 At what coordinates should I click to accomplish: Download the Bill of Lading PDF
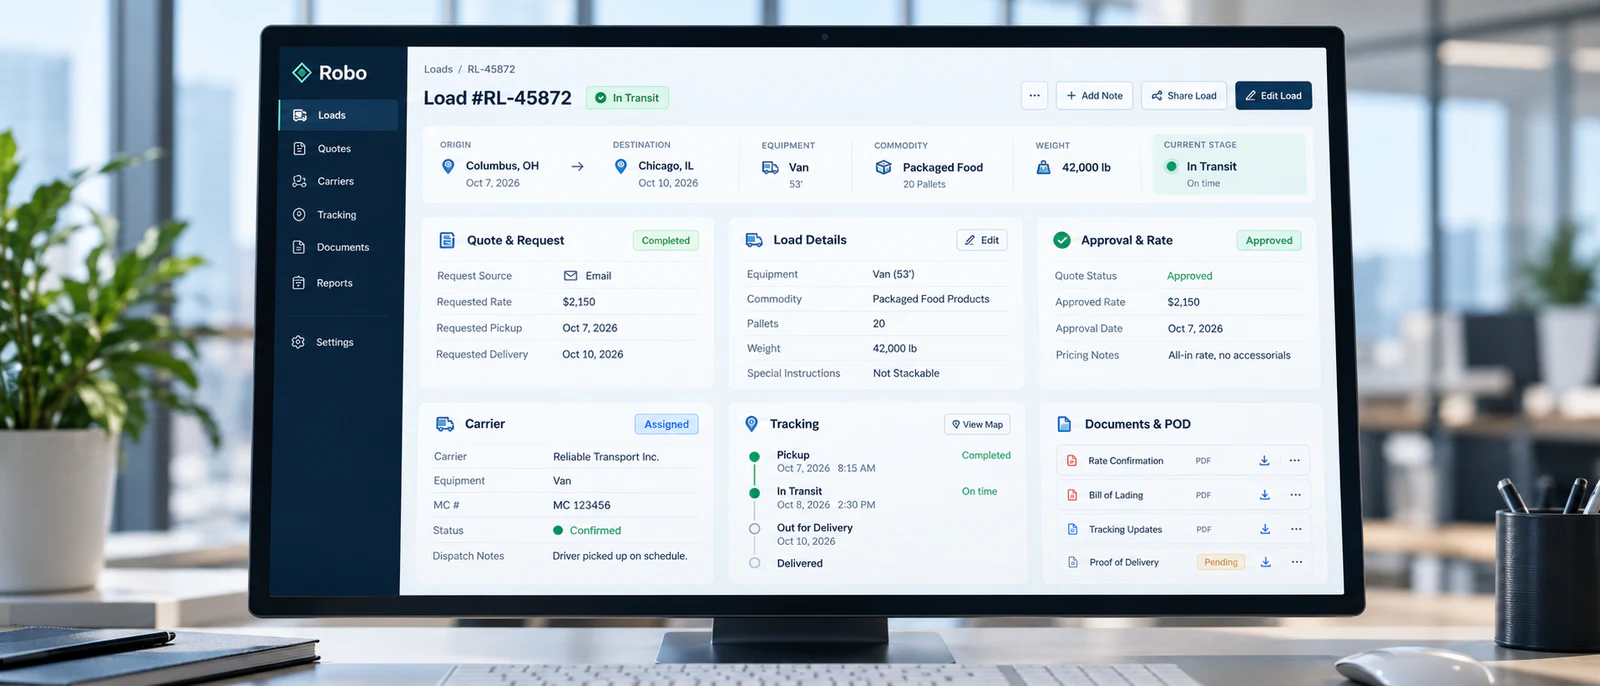click(1265, 495)
